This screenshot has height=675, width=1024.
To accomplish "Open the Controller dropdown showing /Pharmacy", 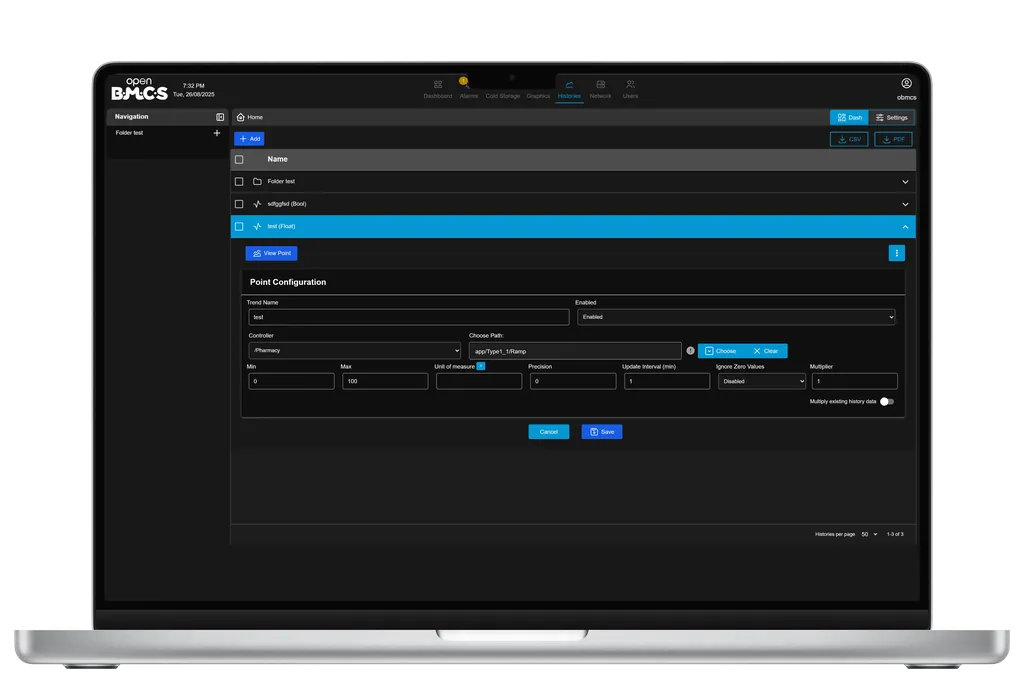I will tap(355, 351).
